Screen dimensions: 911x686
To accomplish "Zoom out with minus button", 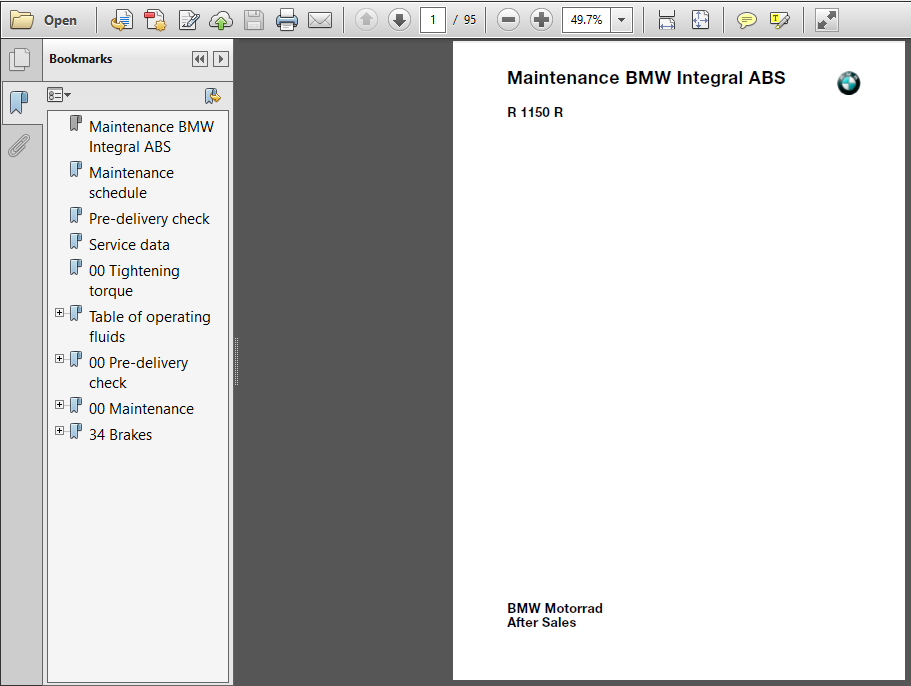I will click(508, 20).
